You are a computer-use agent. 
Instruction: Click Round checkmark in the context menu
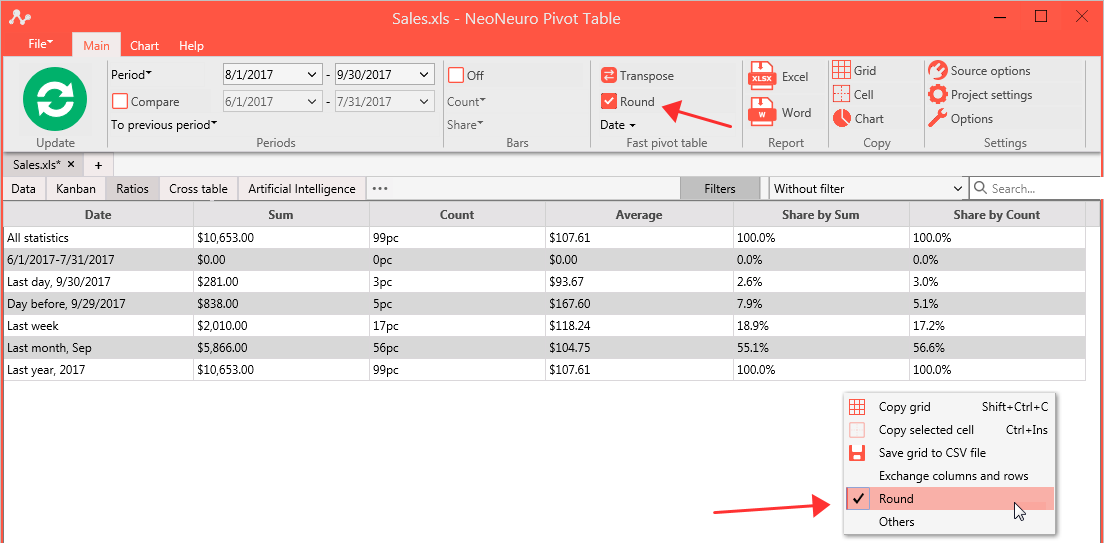tap(858, 499)
